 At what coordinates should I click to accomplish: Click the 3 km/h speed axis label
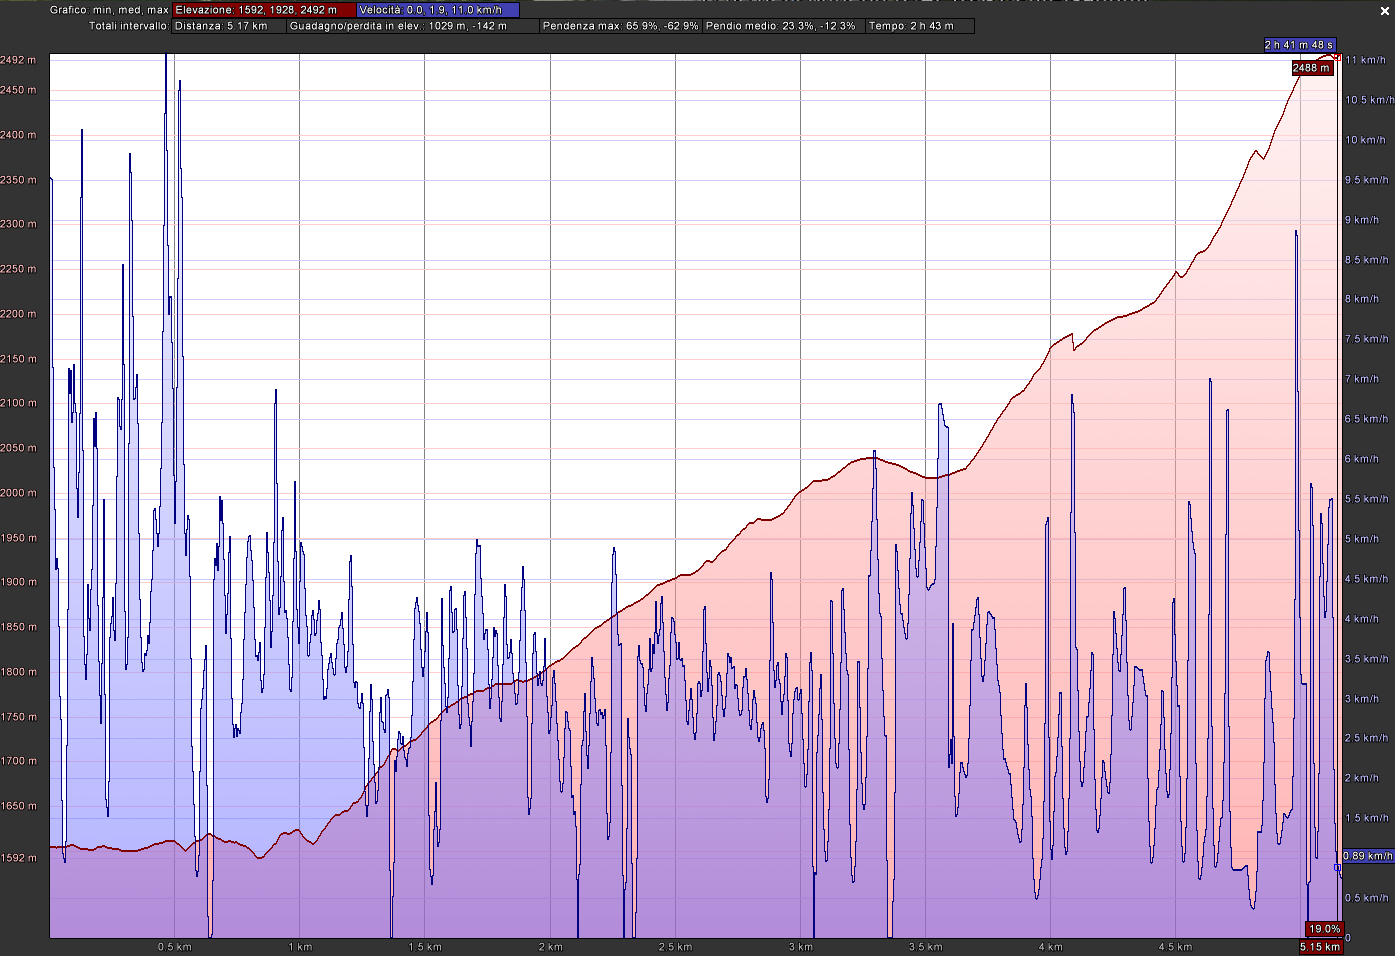(1362, 699)
